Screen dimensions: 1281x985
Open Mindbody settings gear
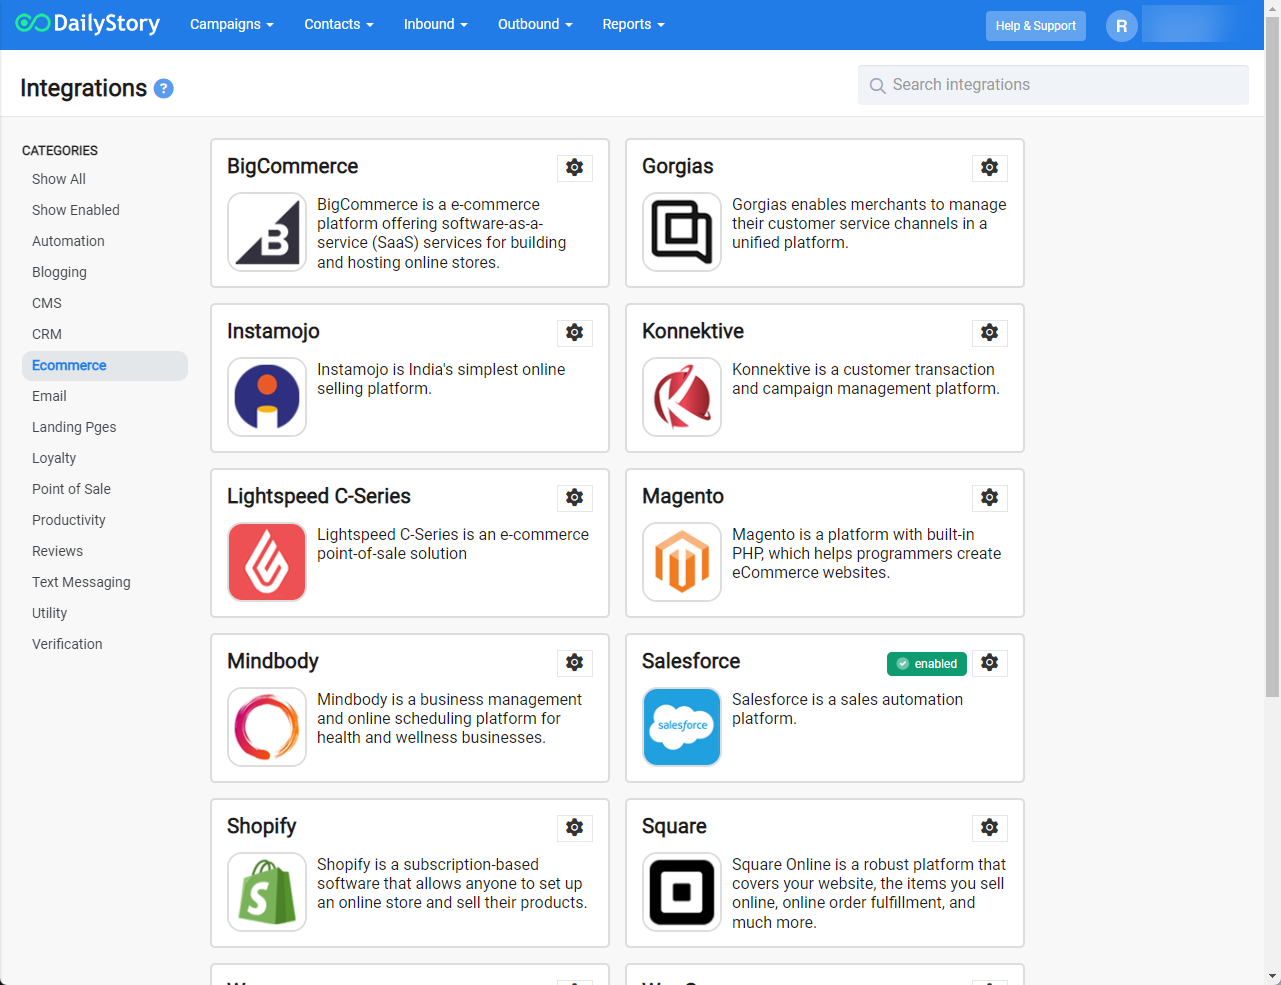tap(574, 663)
